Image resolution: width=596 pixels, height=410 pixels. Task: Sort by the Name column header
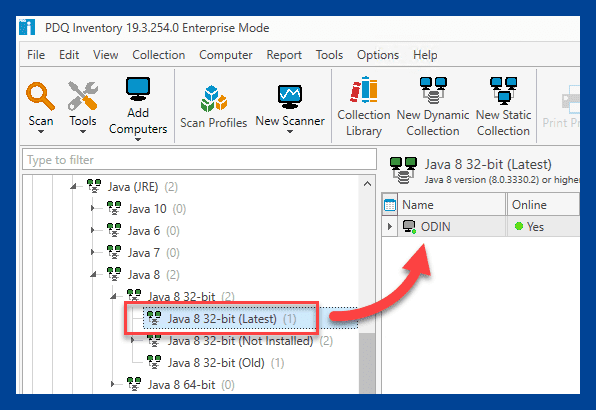click(452, 205)
